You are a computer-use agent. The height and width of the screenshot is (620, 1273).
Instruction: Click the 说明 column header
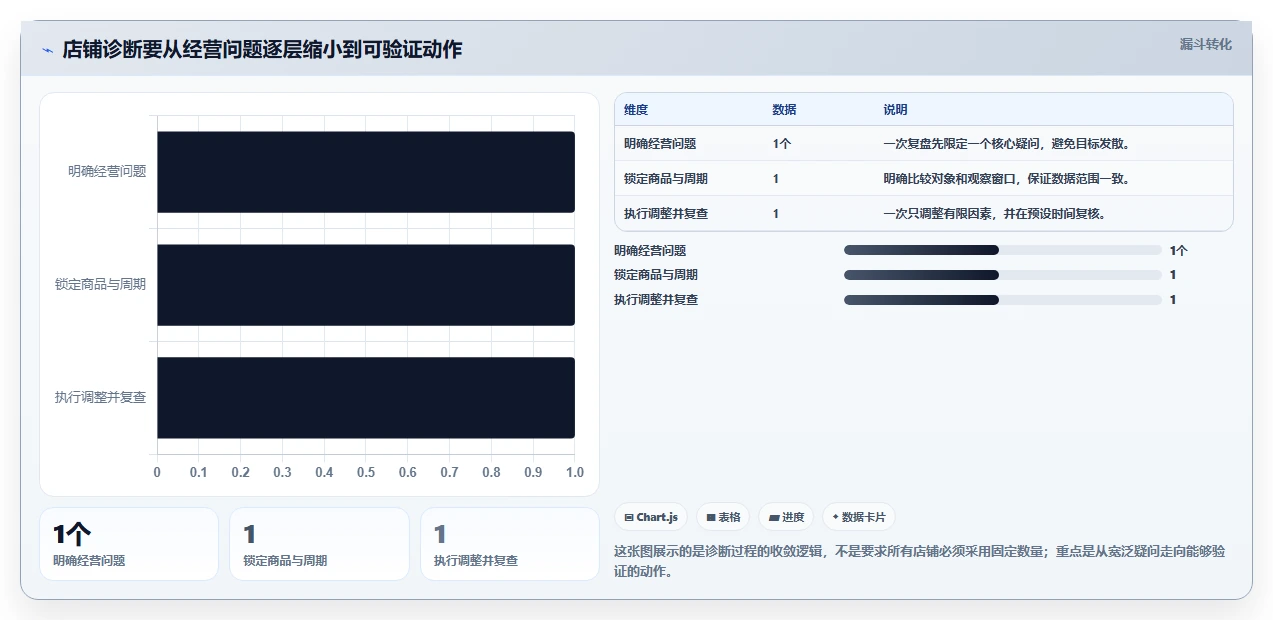(x=896, y=110)
